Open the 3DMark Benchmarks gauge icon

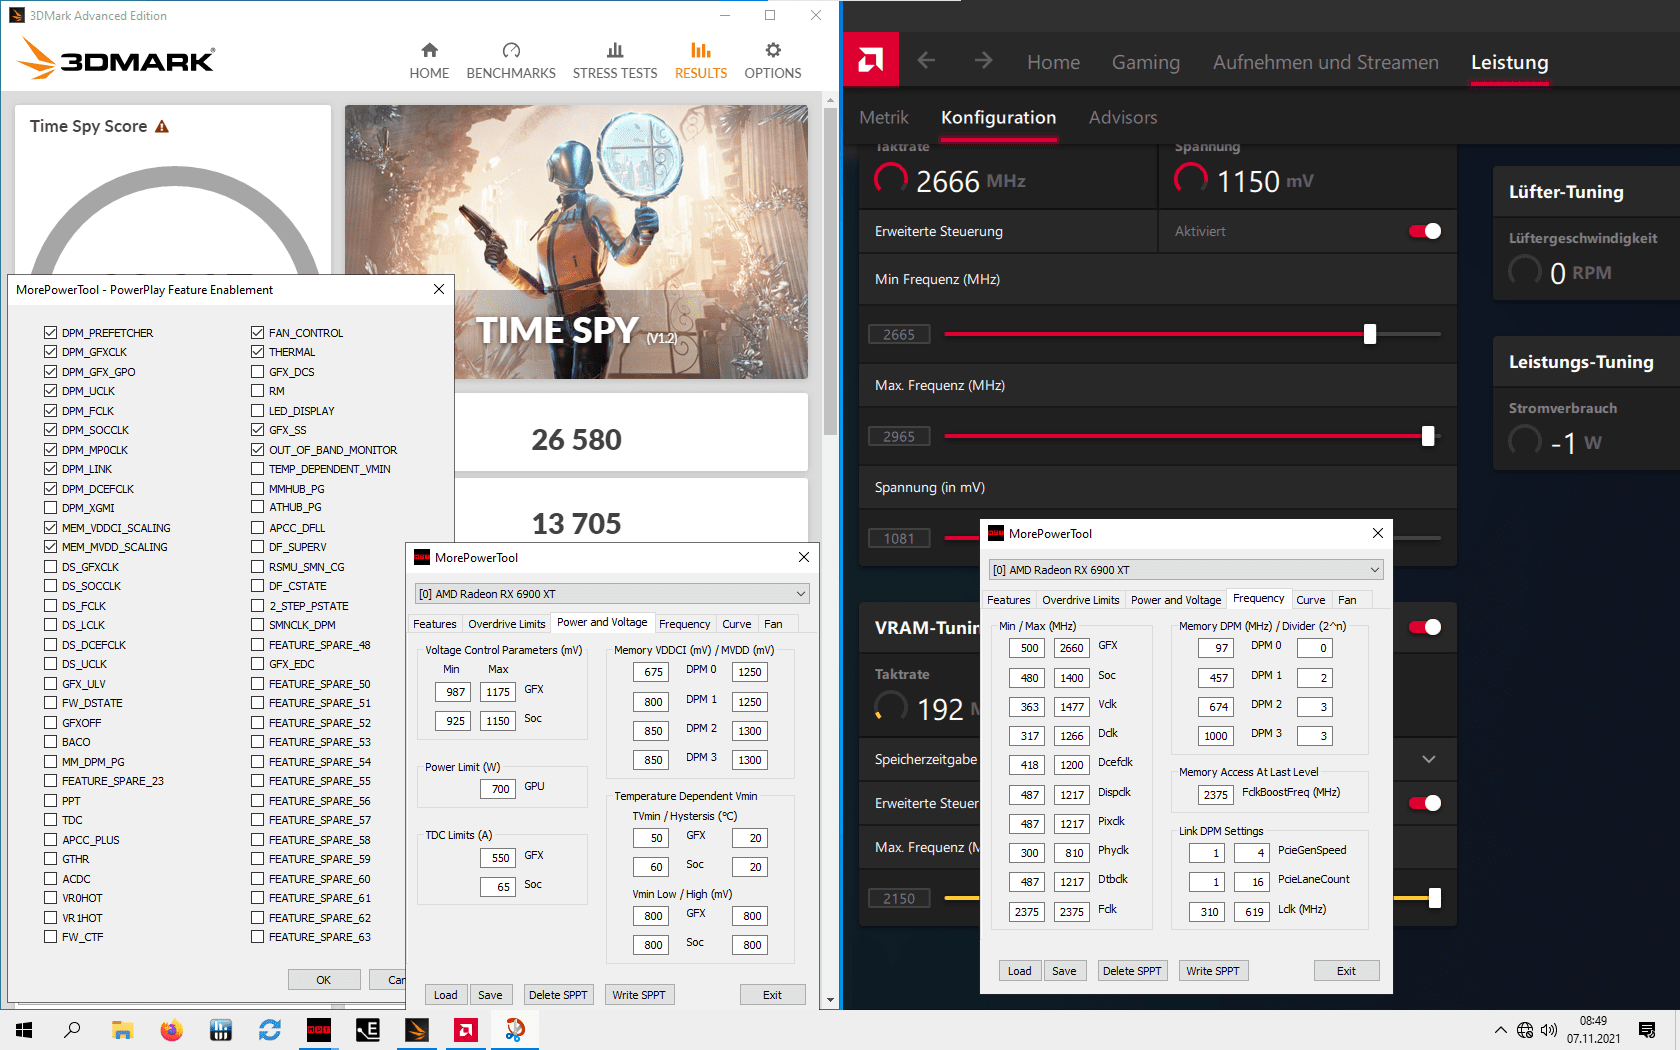tap(511, 50)
